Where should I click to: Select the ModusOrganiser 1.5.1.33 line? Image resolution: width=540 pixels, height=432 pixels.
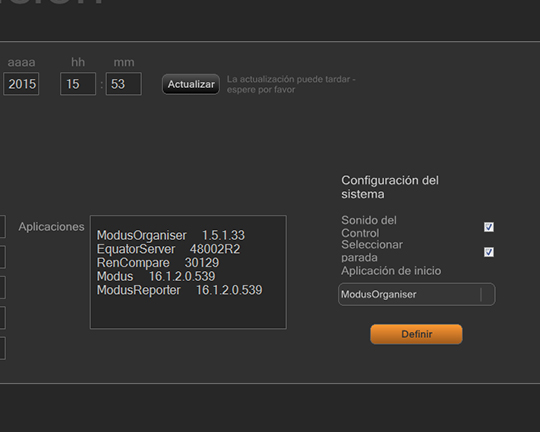tap(171, 235)
